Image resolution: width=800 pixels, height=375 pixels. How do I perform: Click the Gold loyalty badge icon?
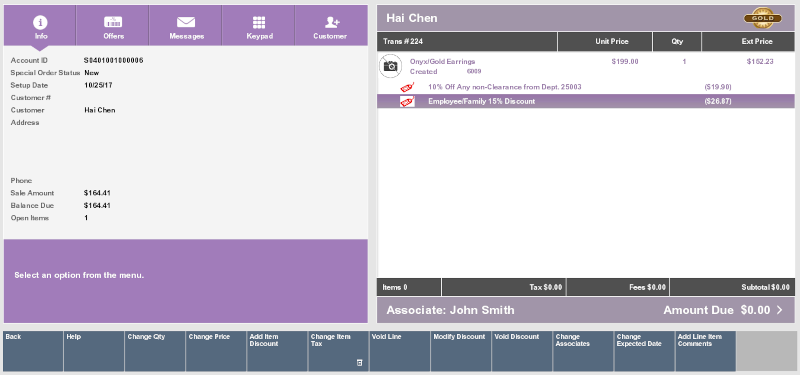pyautogui.click(x=763, y=18)
